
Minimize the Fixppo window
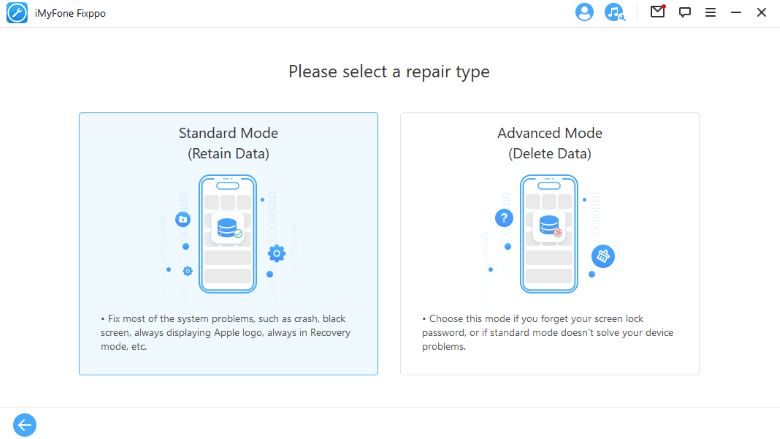pyautogui.click(x=736, y=12)
